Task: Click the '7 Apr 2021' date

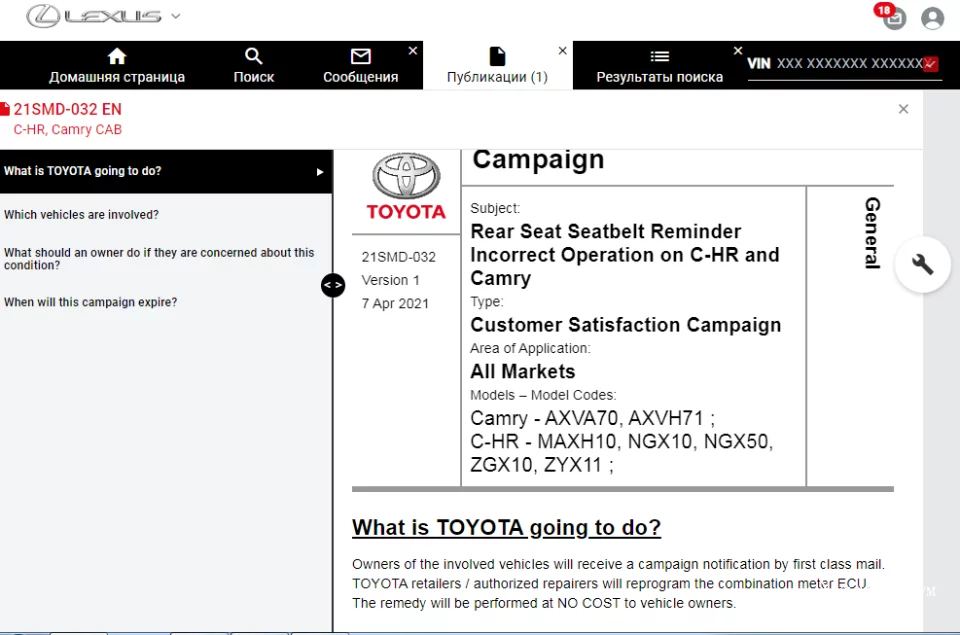Action: [x=395, y=304]
